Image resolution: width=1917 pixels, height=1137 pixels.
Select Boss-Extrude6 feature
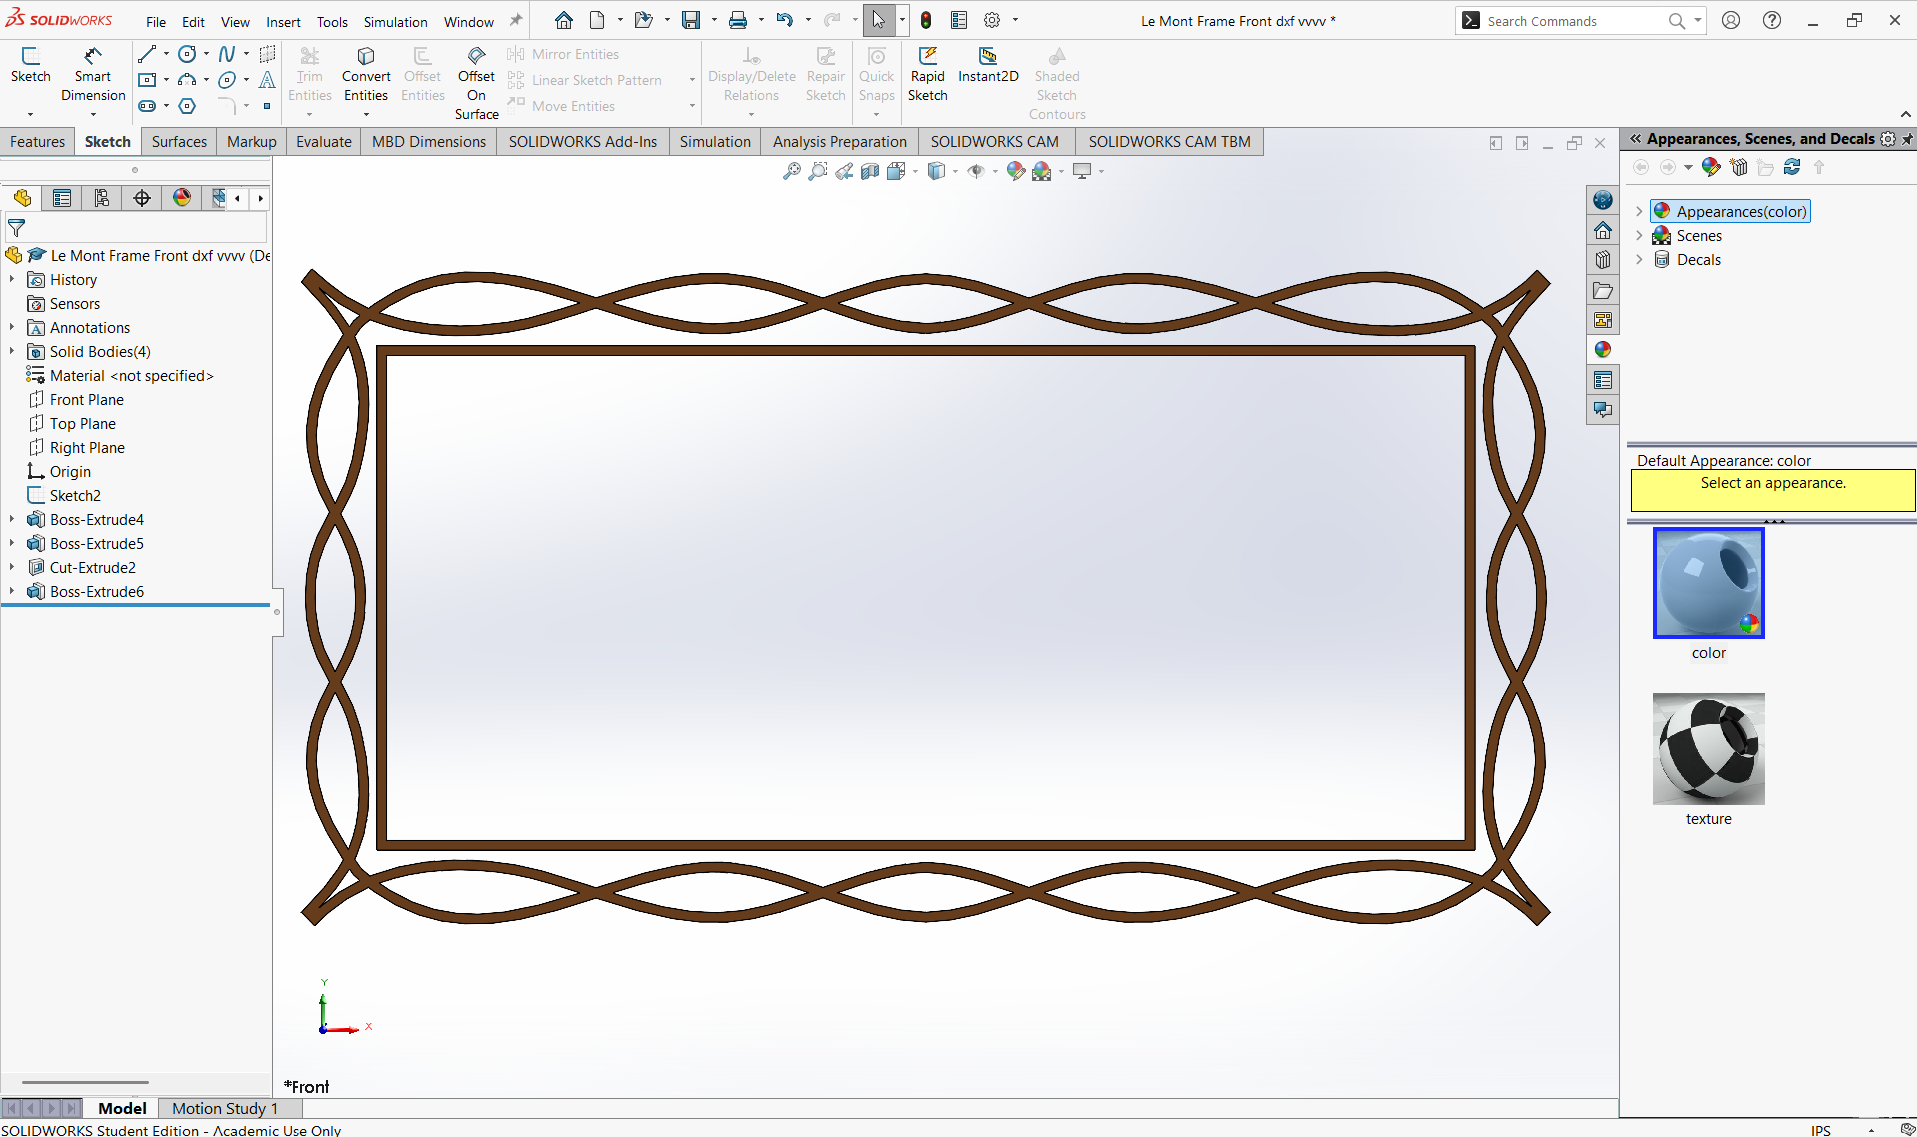[97, 591]
